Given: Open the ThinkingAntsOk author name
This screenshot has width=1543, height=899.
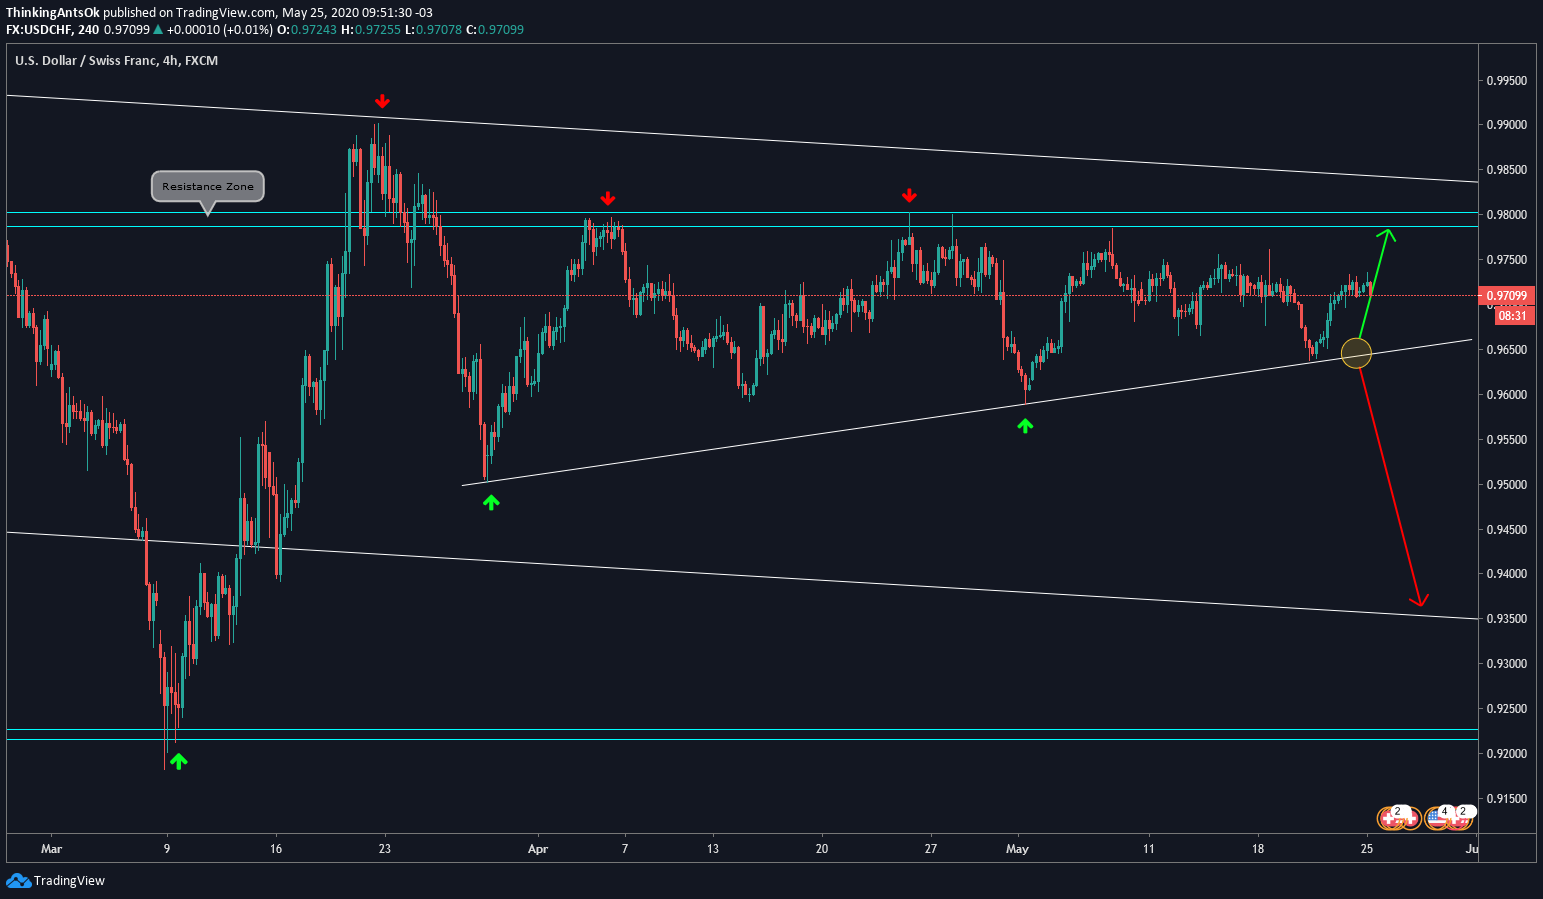Looking at the screenshot, I should 53,13.
